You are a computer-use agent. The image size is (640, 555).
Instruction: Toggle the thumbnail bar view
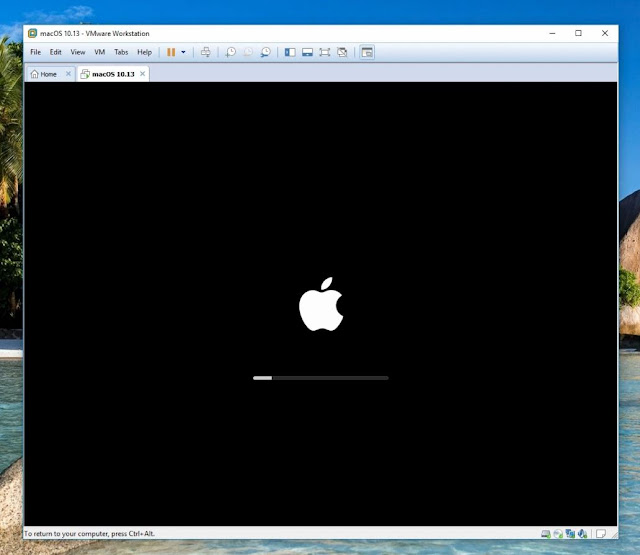pyautogui.click(x=307, y=52)
